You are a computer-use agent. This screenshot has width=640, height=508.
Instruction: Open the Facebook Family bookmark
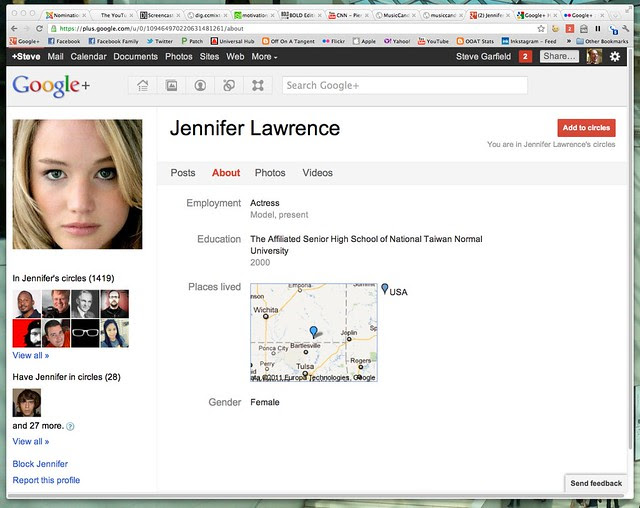point(113,41)
